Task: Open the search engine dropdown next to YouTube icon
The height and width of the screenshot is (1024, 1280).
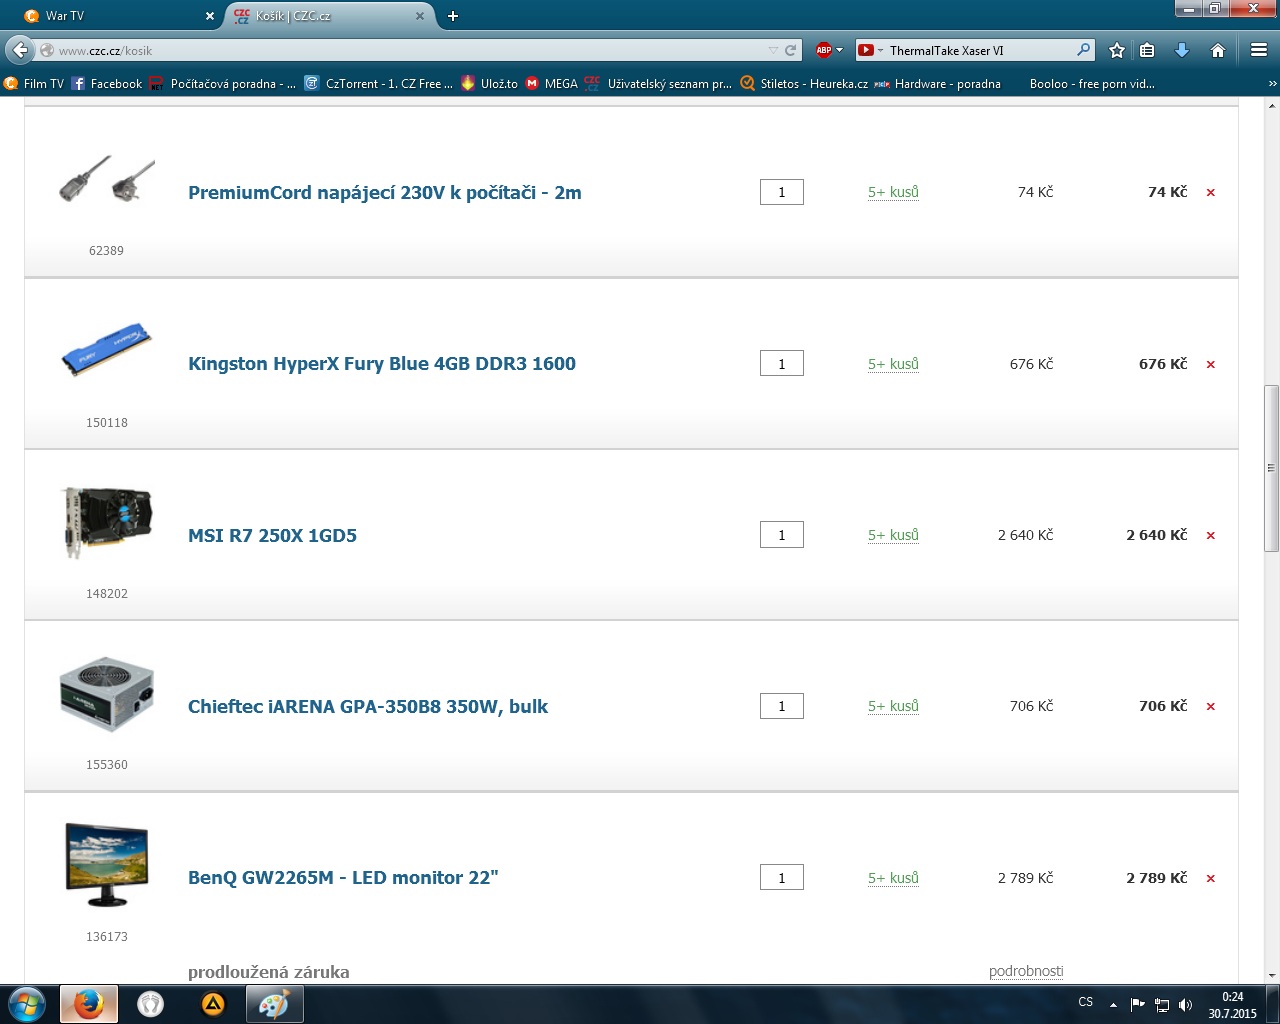Action: pos(881,50)
